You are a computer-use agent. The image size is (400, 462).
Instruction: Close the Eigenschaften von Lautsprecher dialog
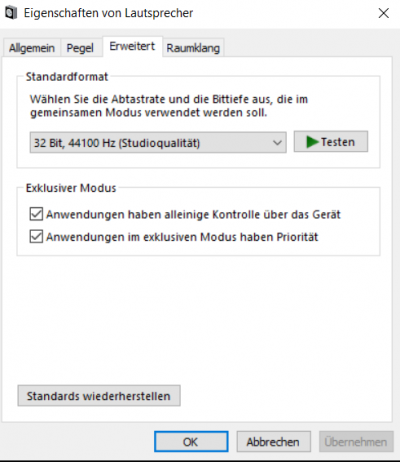(x=384, y=13)
